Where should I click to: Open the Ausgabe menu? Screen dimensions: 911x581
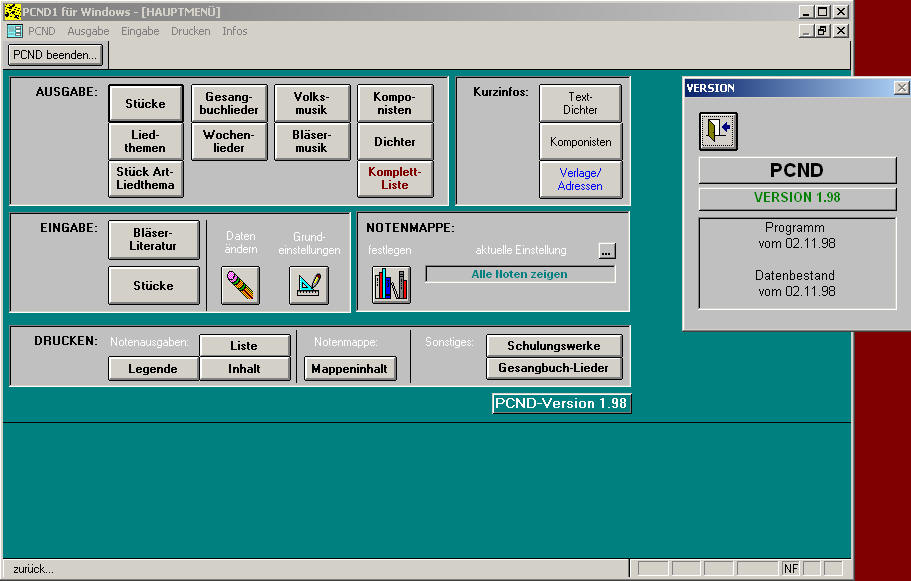tap(88, 31)
